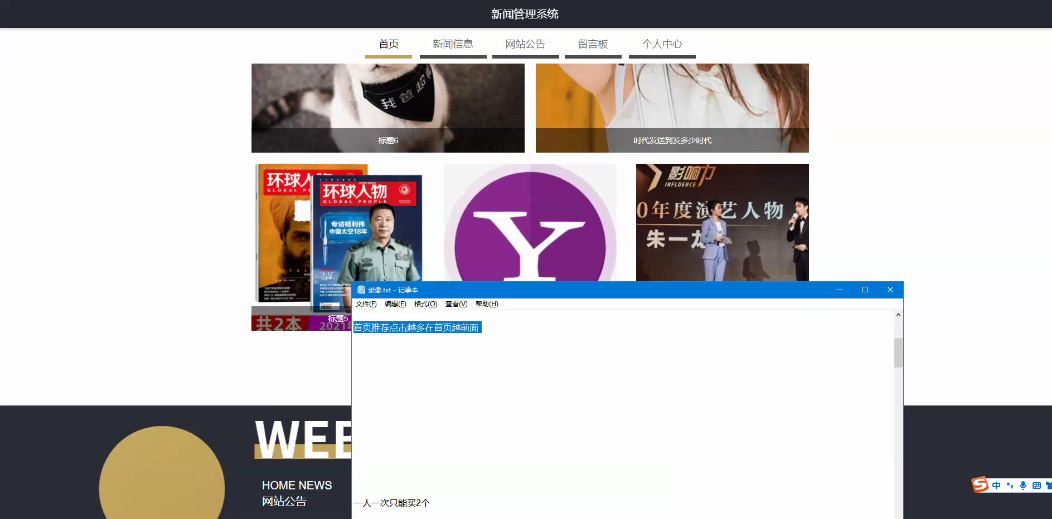This screenshot has width=1052, height=519.
Task: Click the Notepad document icon in title bar
Action: (x=361, y=290)
